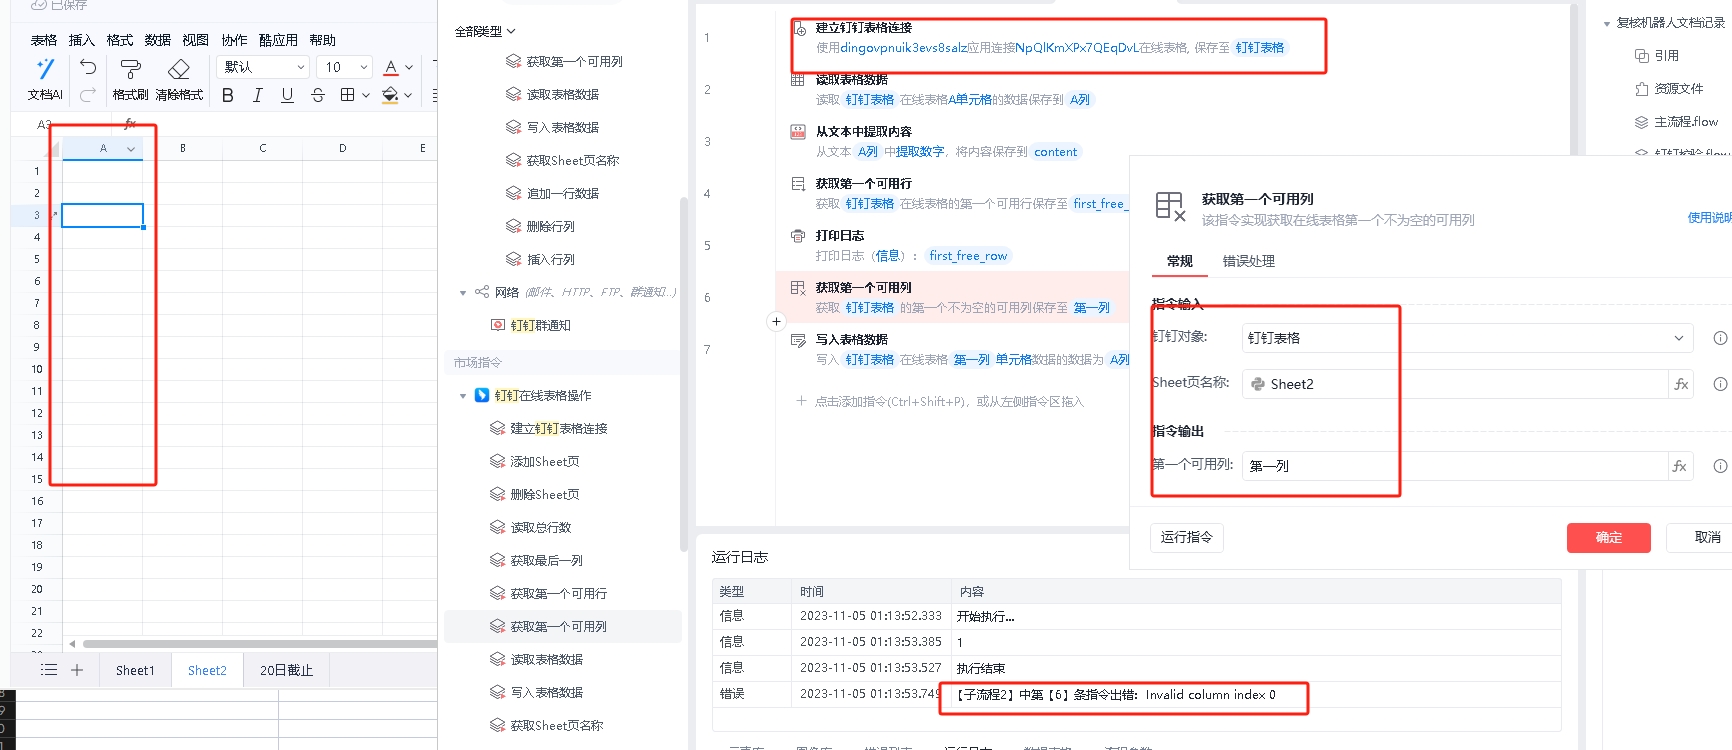The height and width of the screenshot is (750, 1732).
Task: Pick the font color A swatch
Action: tap(391, 68)
